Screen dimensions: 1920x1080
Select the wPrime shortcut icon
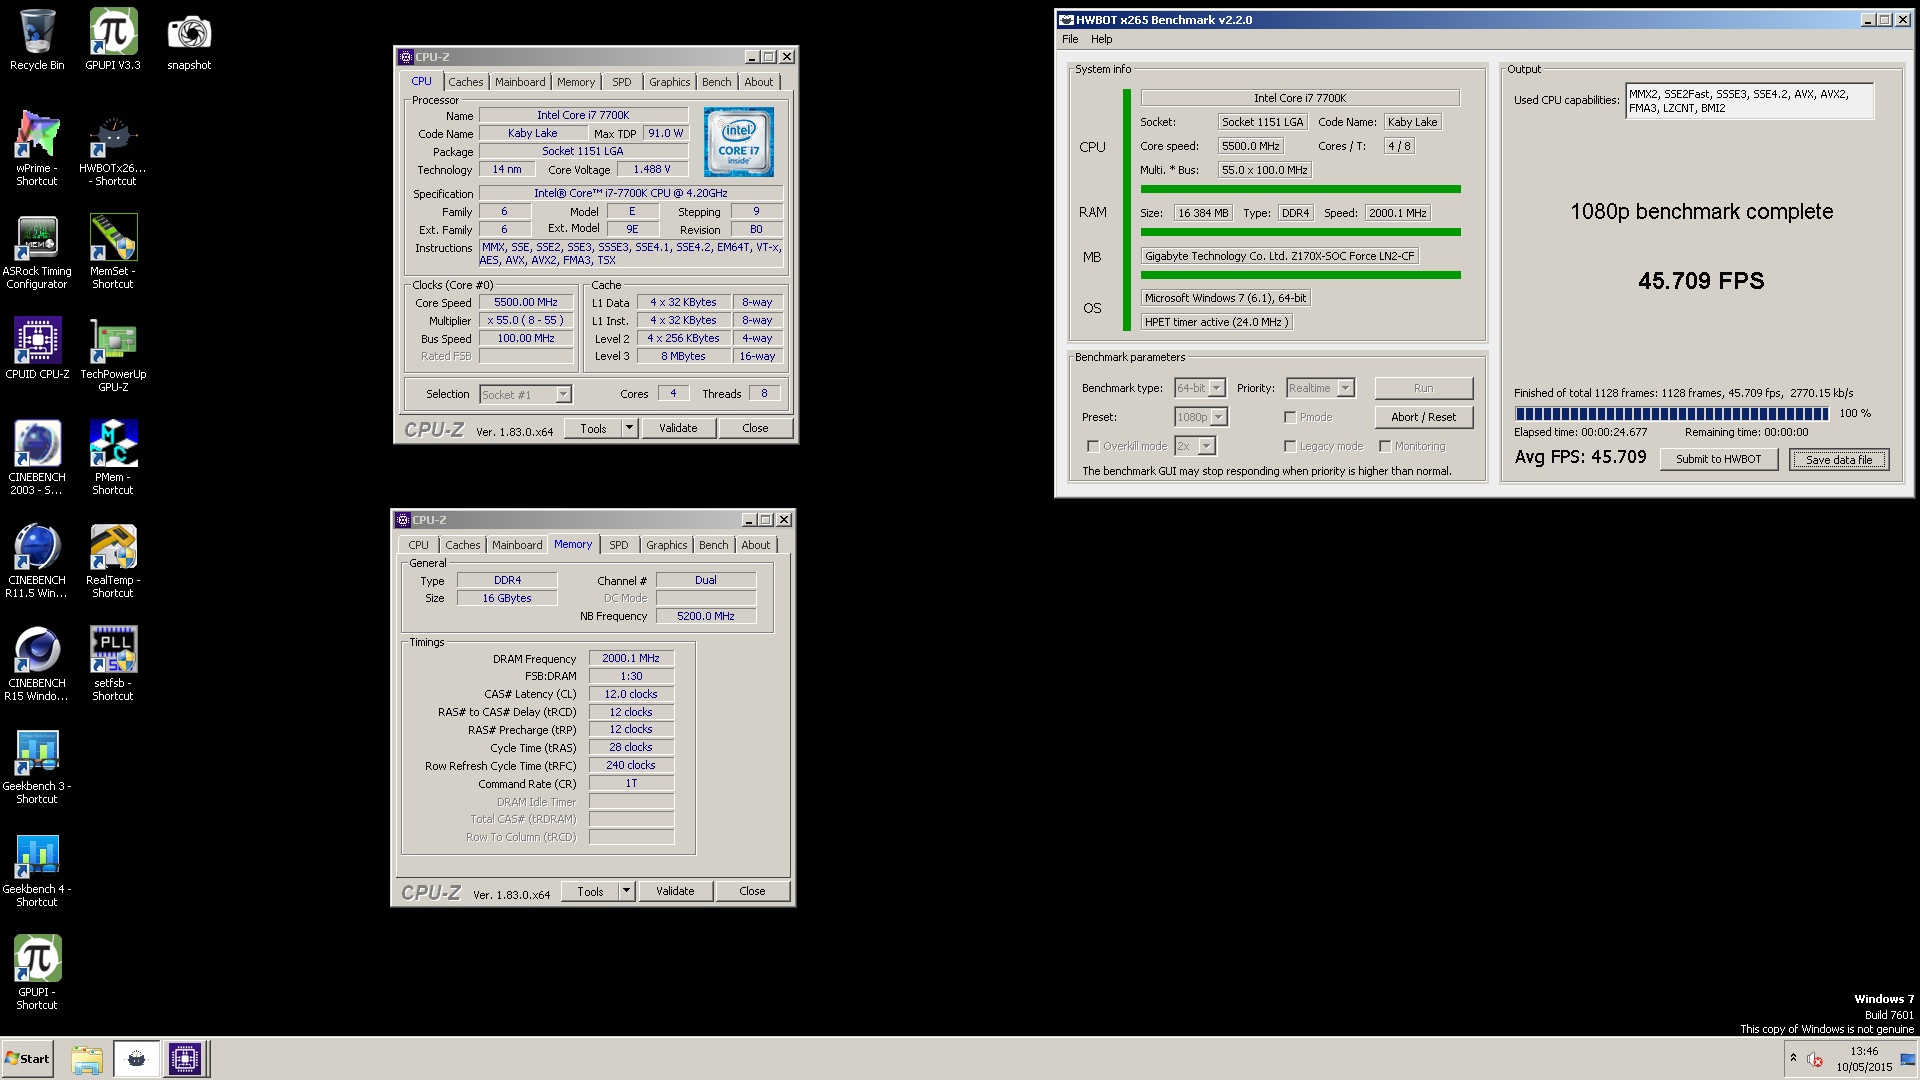tap(37, 148)
